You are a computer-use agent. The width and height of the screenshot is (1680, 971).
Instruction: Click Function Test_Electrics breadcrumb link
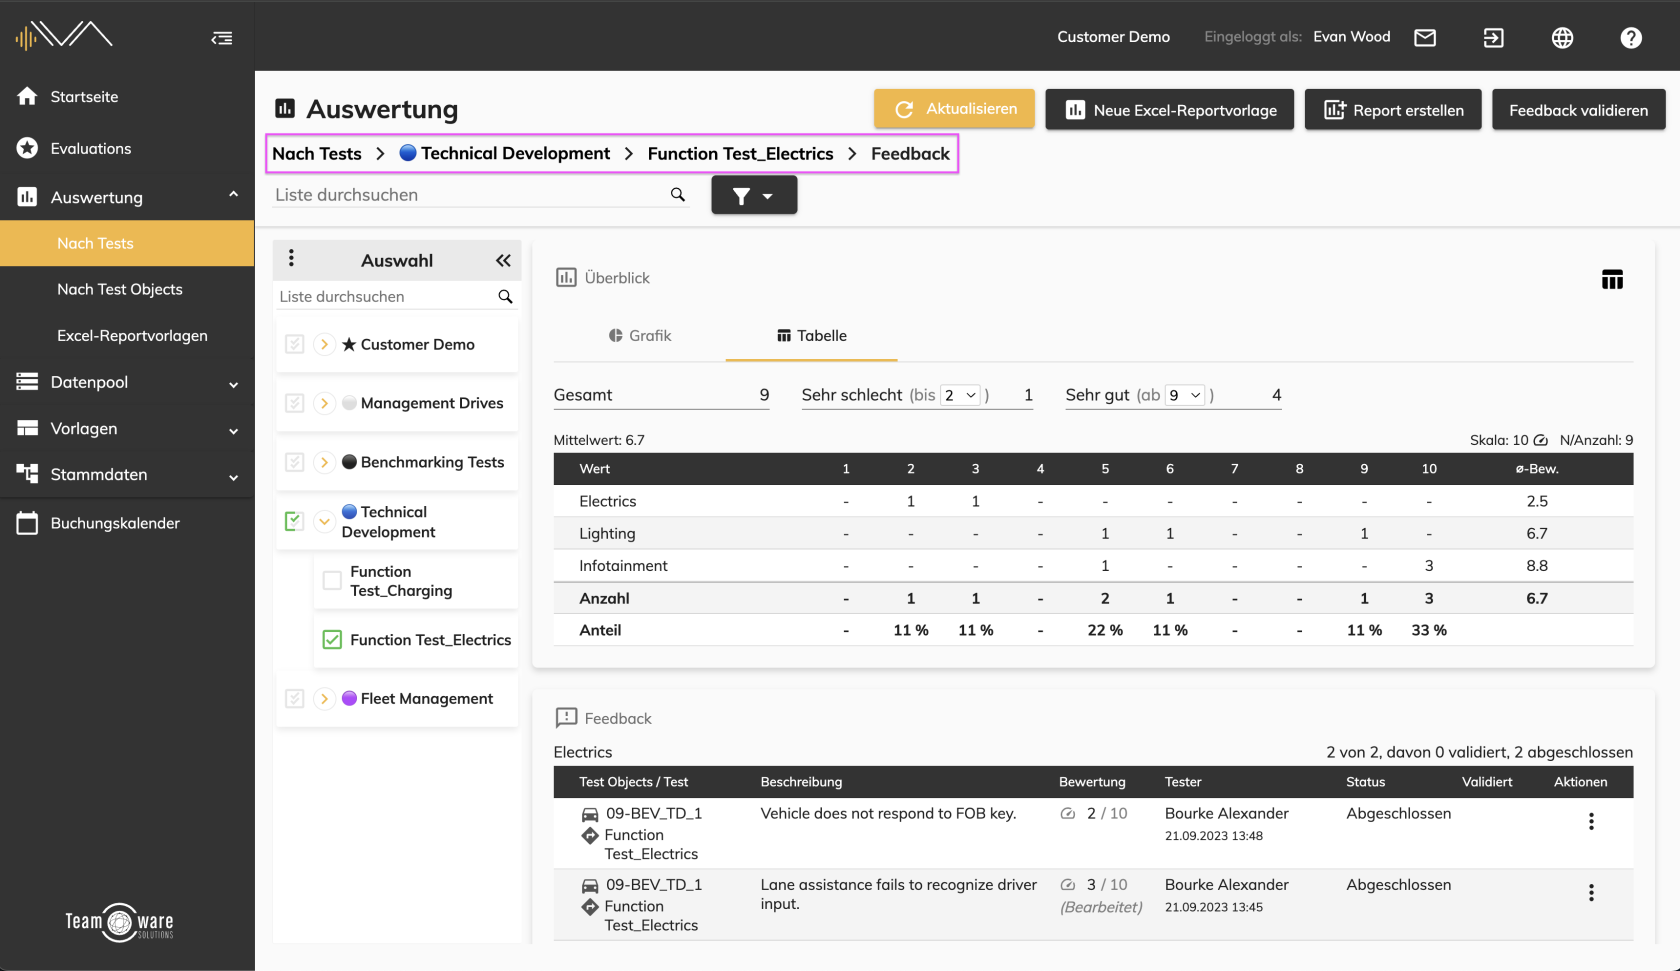(740, 154)
